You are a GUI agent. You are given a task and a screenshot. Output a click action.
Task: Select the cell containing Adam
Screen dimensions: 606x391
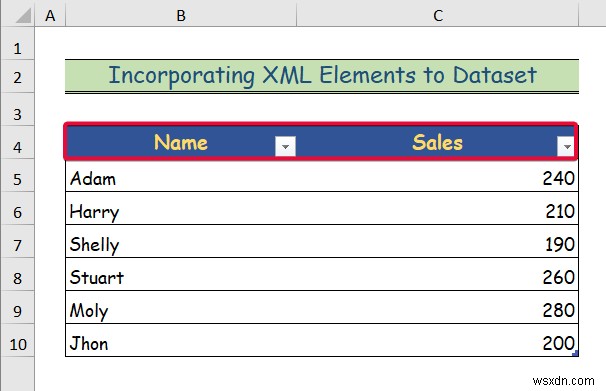(181, 176)
